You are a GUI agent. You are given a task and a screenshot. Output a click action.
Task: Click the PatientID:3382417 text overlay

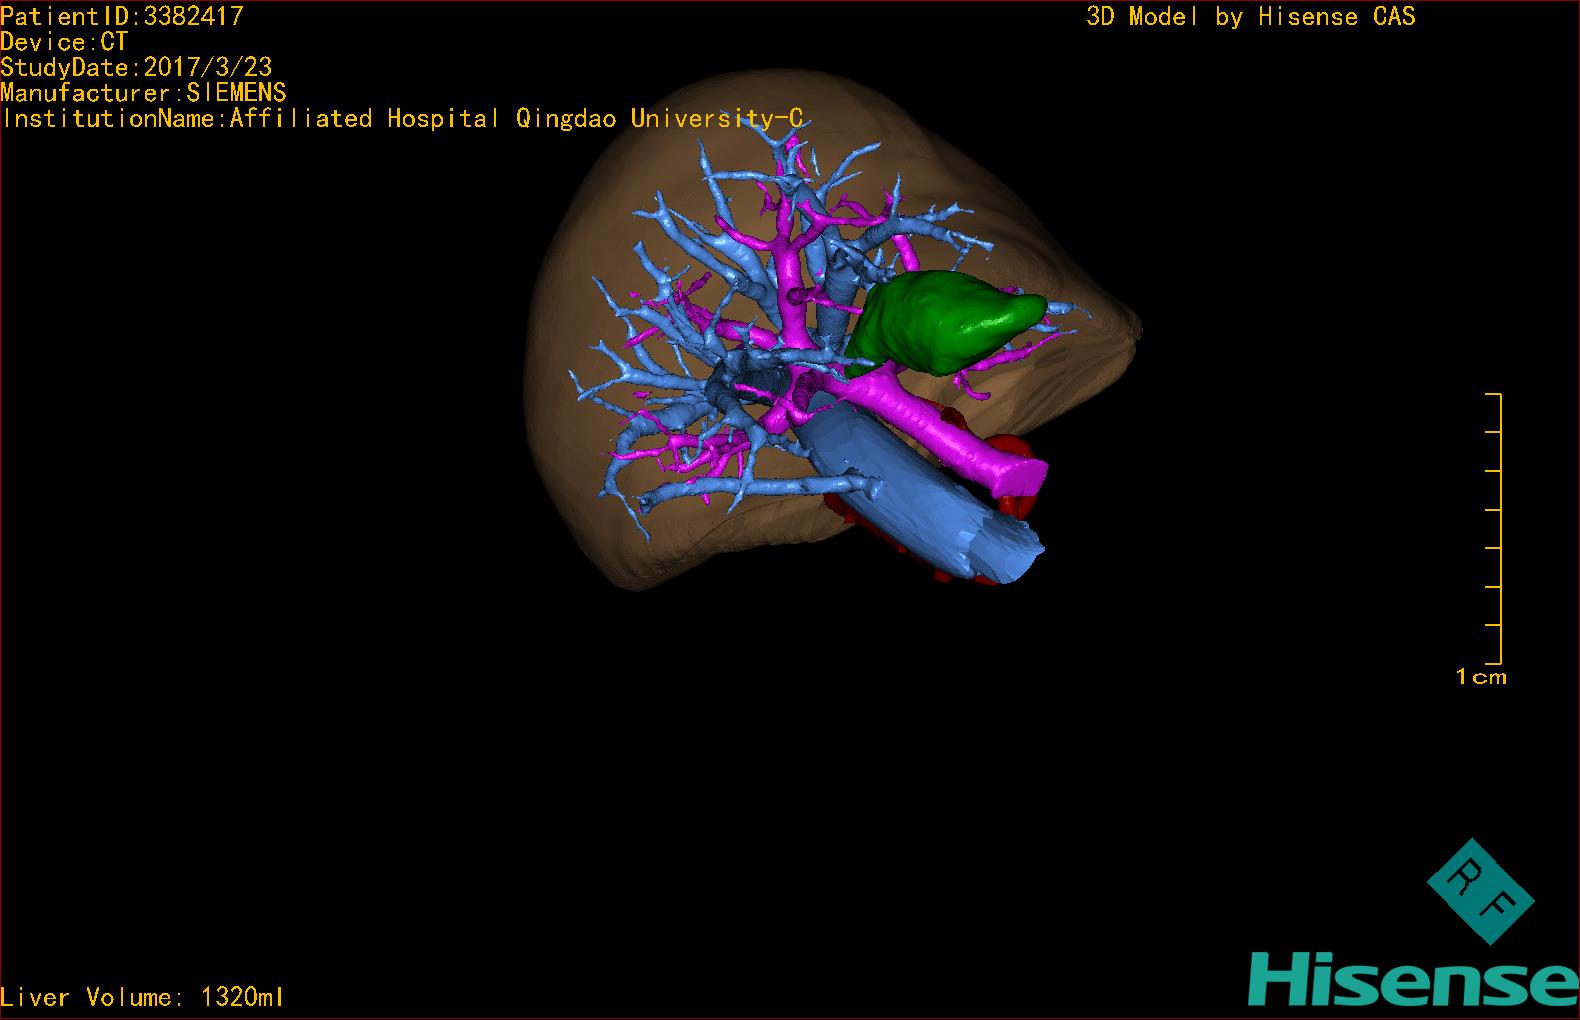(x=122, y=16)
